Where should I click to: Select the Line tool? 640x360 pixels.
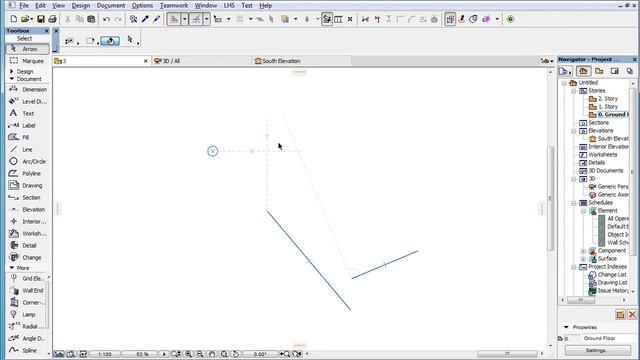(27, 149)
